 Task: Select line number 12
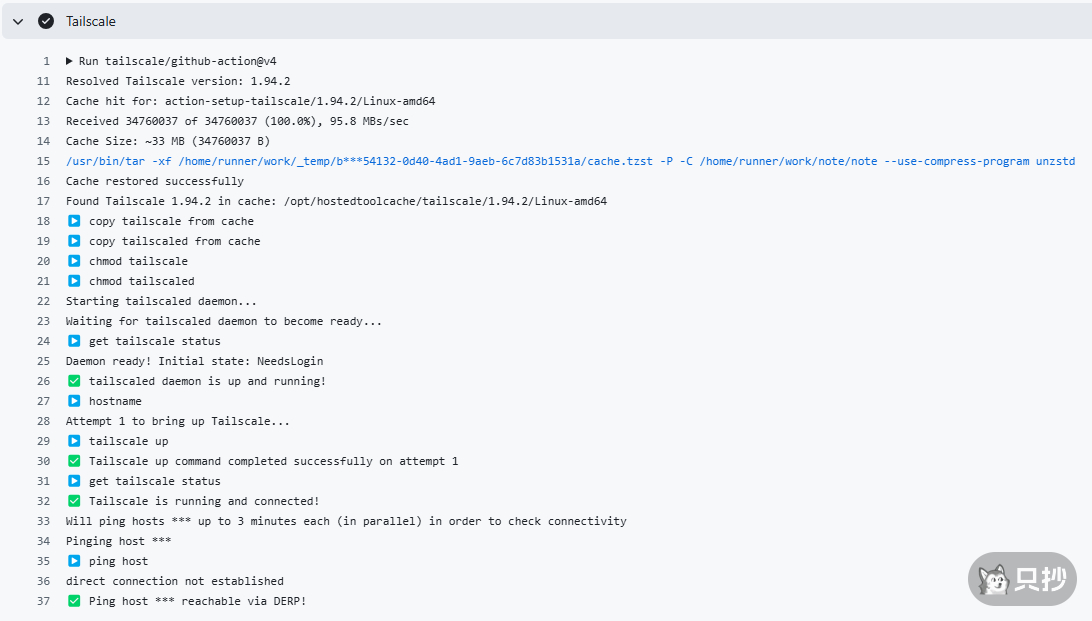point(43,102)
